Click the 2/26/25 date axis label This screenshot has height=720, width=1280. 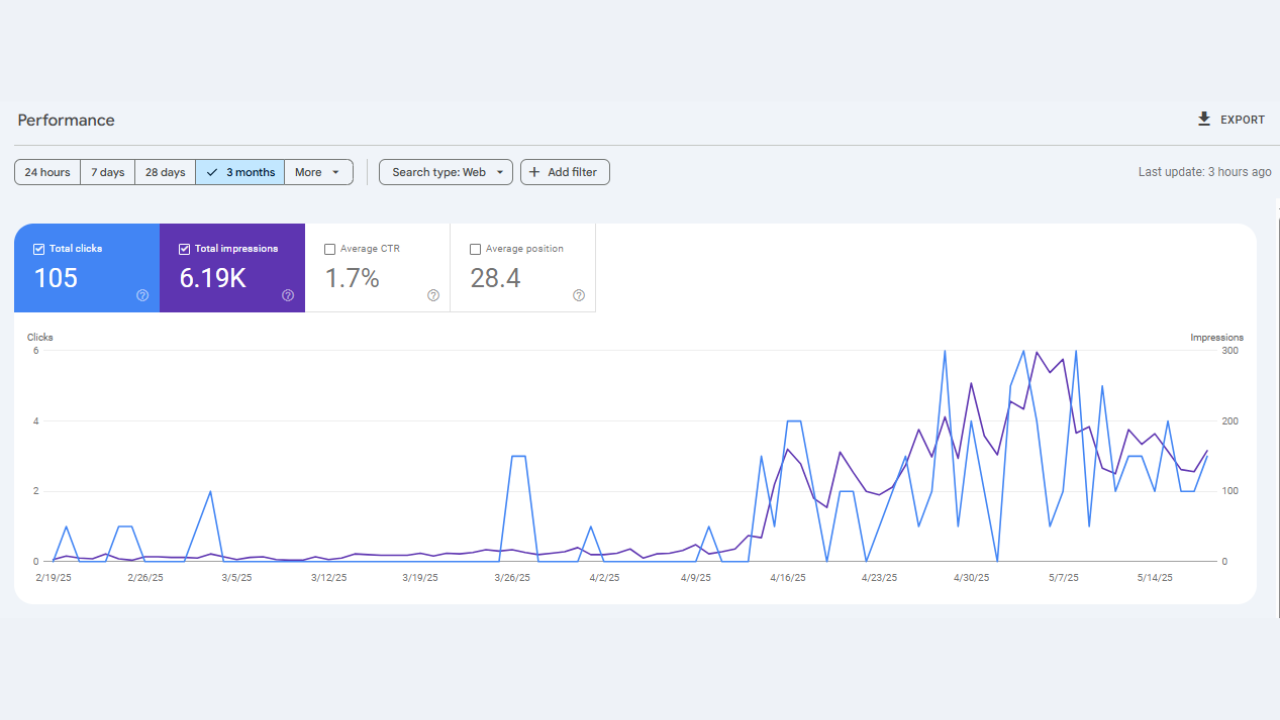tap(145, 578)
